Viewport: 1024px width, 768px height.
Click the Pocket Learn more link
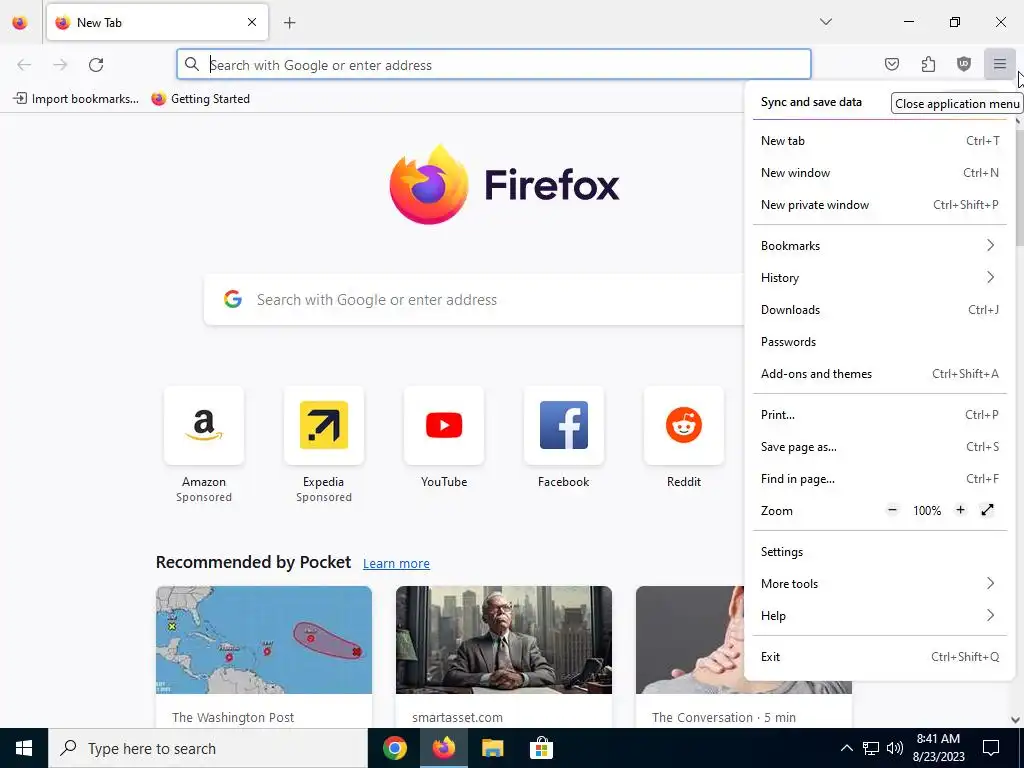click(396, 564)
